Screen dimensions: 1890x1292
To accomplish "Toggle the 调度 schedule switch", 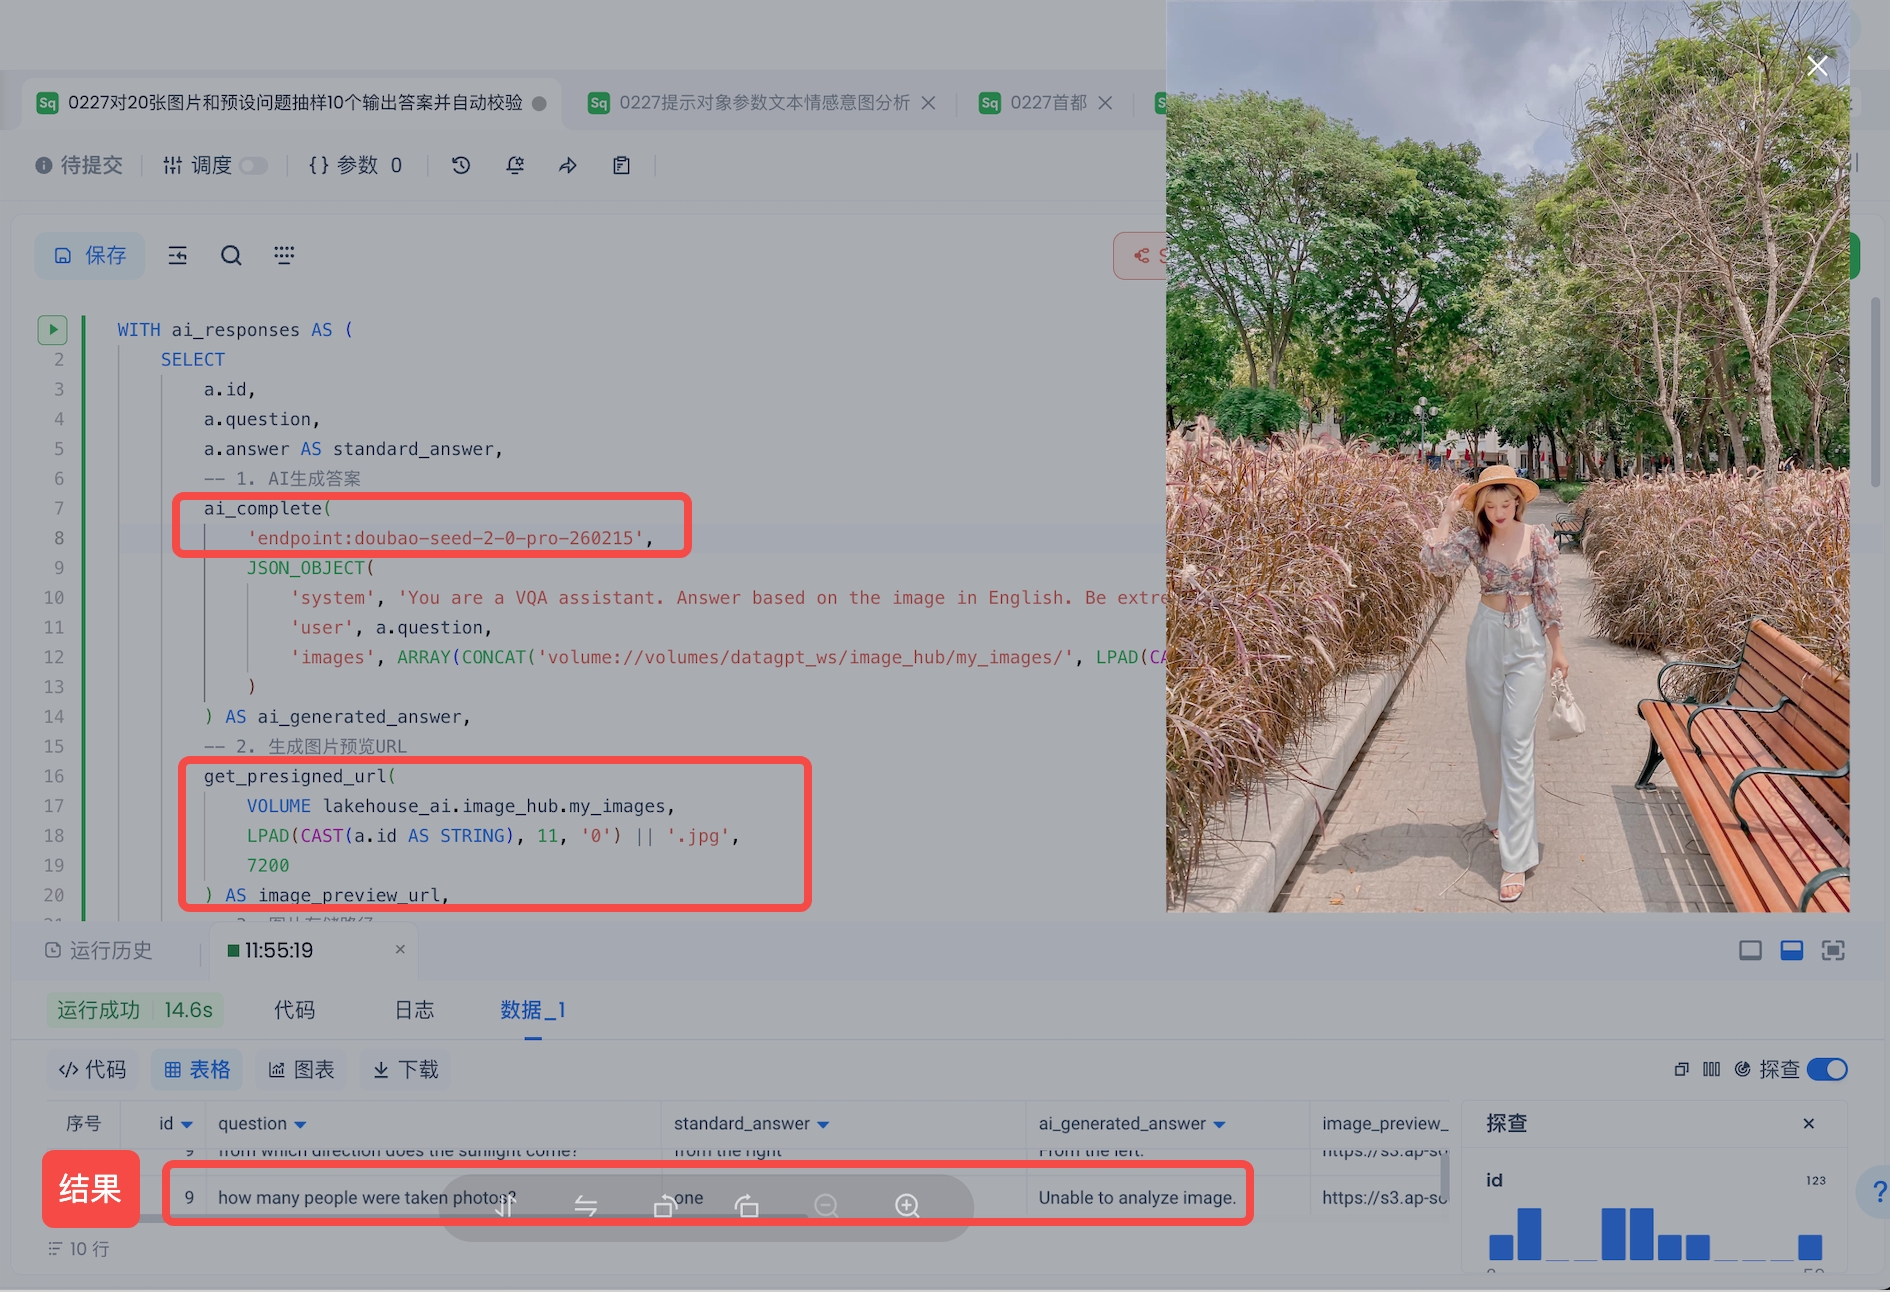I will pyautogui.click(x=254, y=165).
